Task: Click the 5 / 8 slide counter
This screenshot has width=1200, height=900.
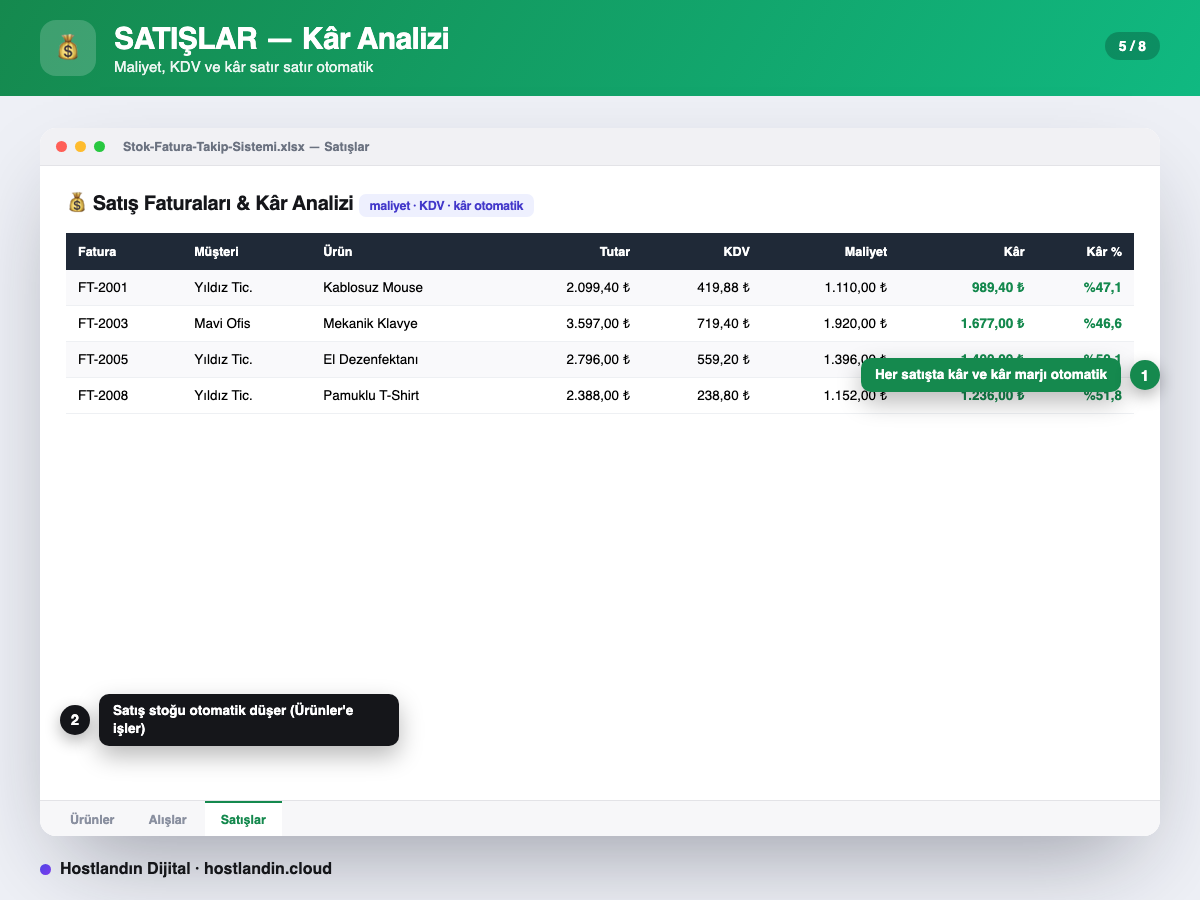Action: (x=1132, y=46)
